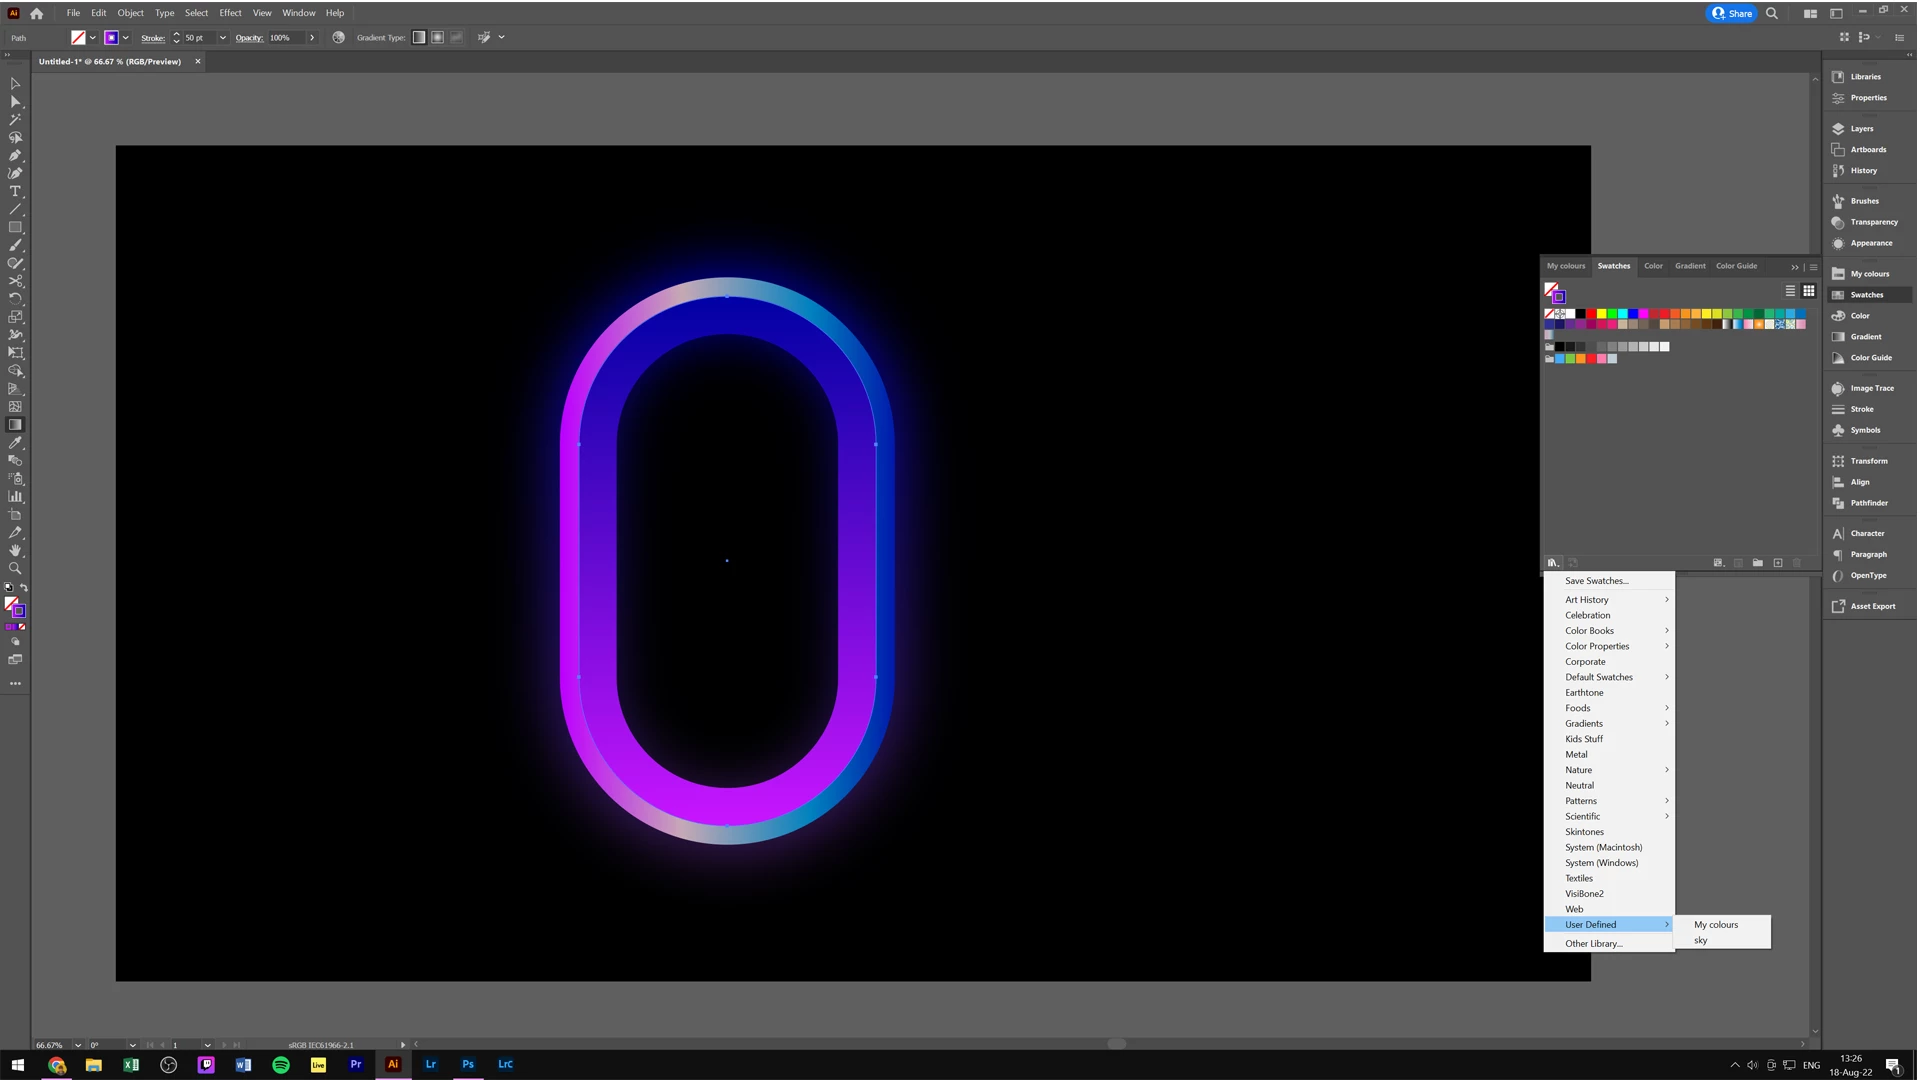Select the Type tool

(x=15, y=191)
